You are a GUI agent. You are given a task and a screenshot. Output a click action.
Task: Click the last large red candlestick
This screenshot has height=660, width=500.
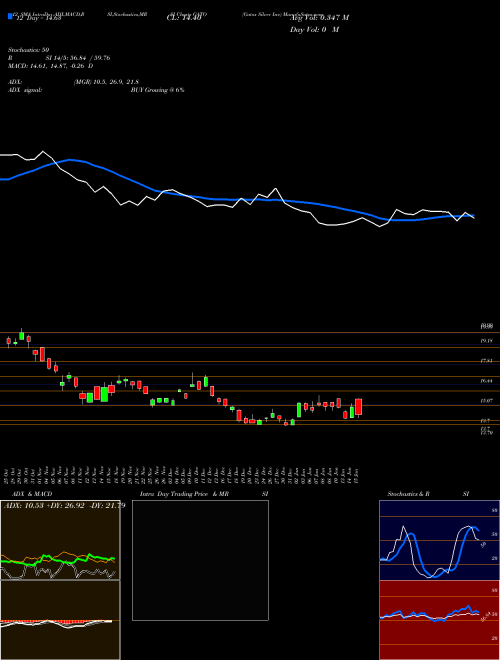click(x=359, y=407)
